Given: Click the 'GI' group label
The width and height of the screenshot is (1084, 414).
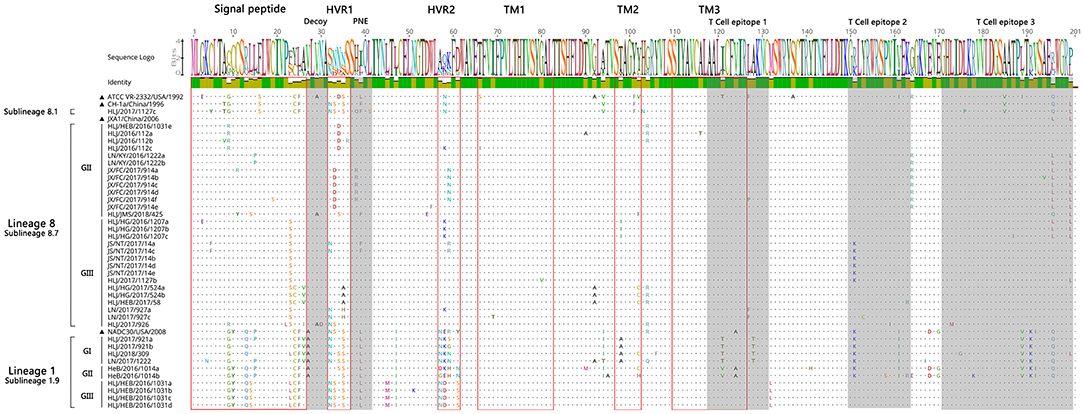Looking at the screenshot, I should click(86, 350).
